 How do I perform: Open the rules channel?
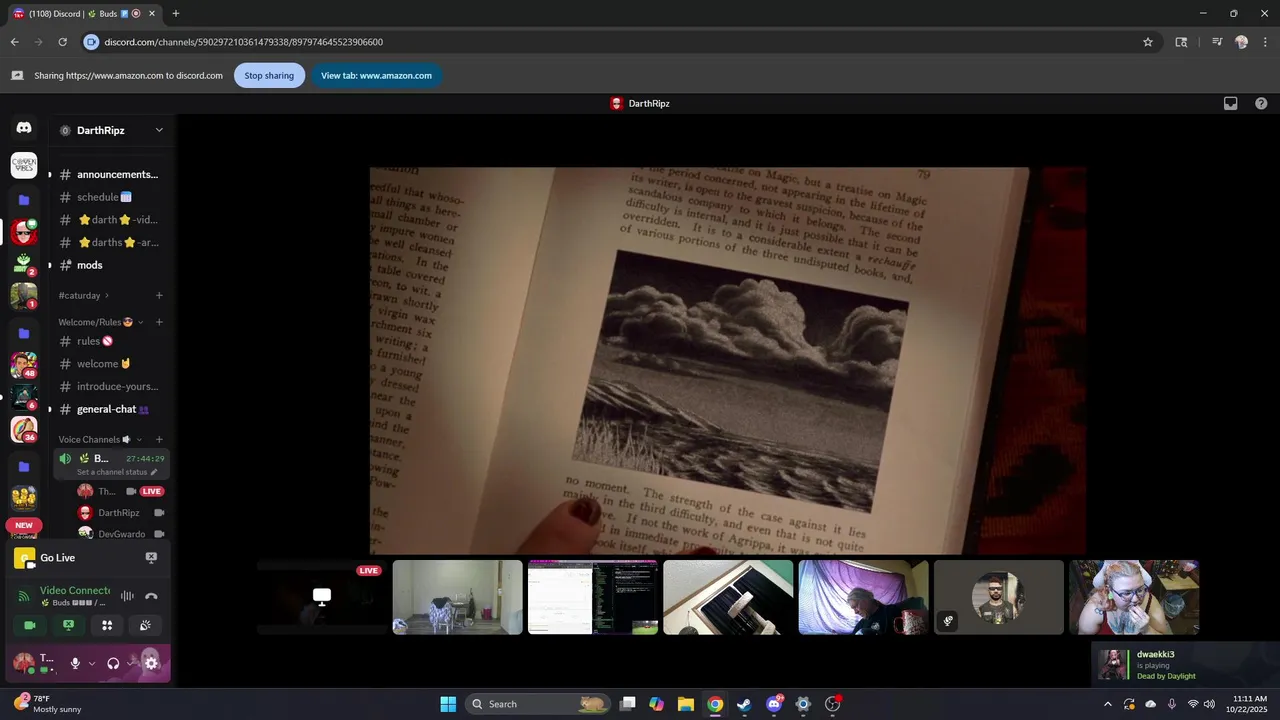coord(108,341)
